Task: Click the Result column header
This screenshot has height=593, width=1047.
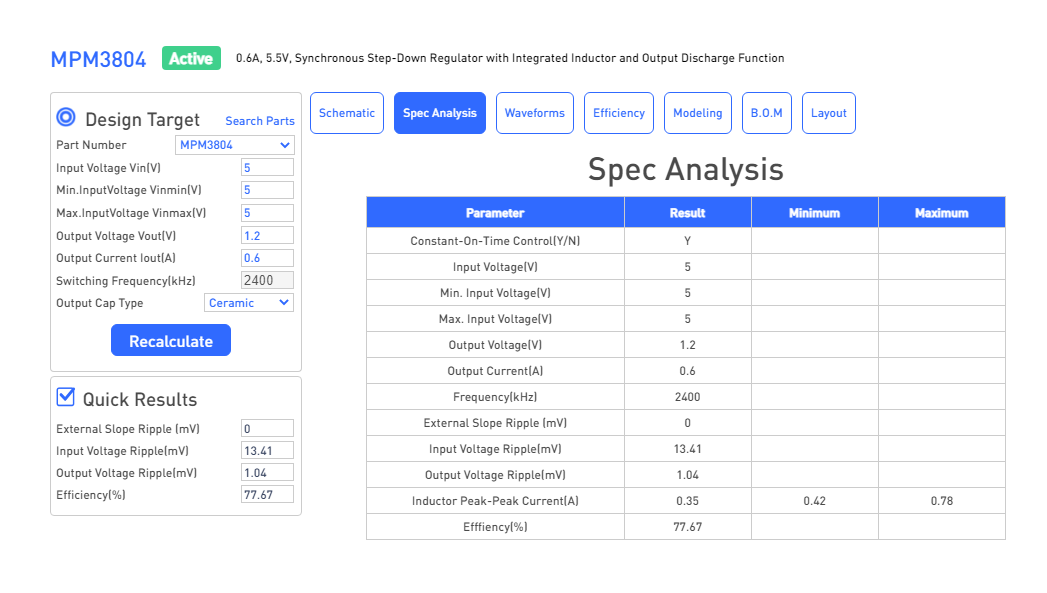Action: tap(688, 212)
